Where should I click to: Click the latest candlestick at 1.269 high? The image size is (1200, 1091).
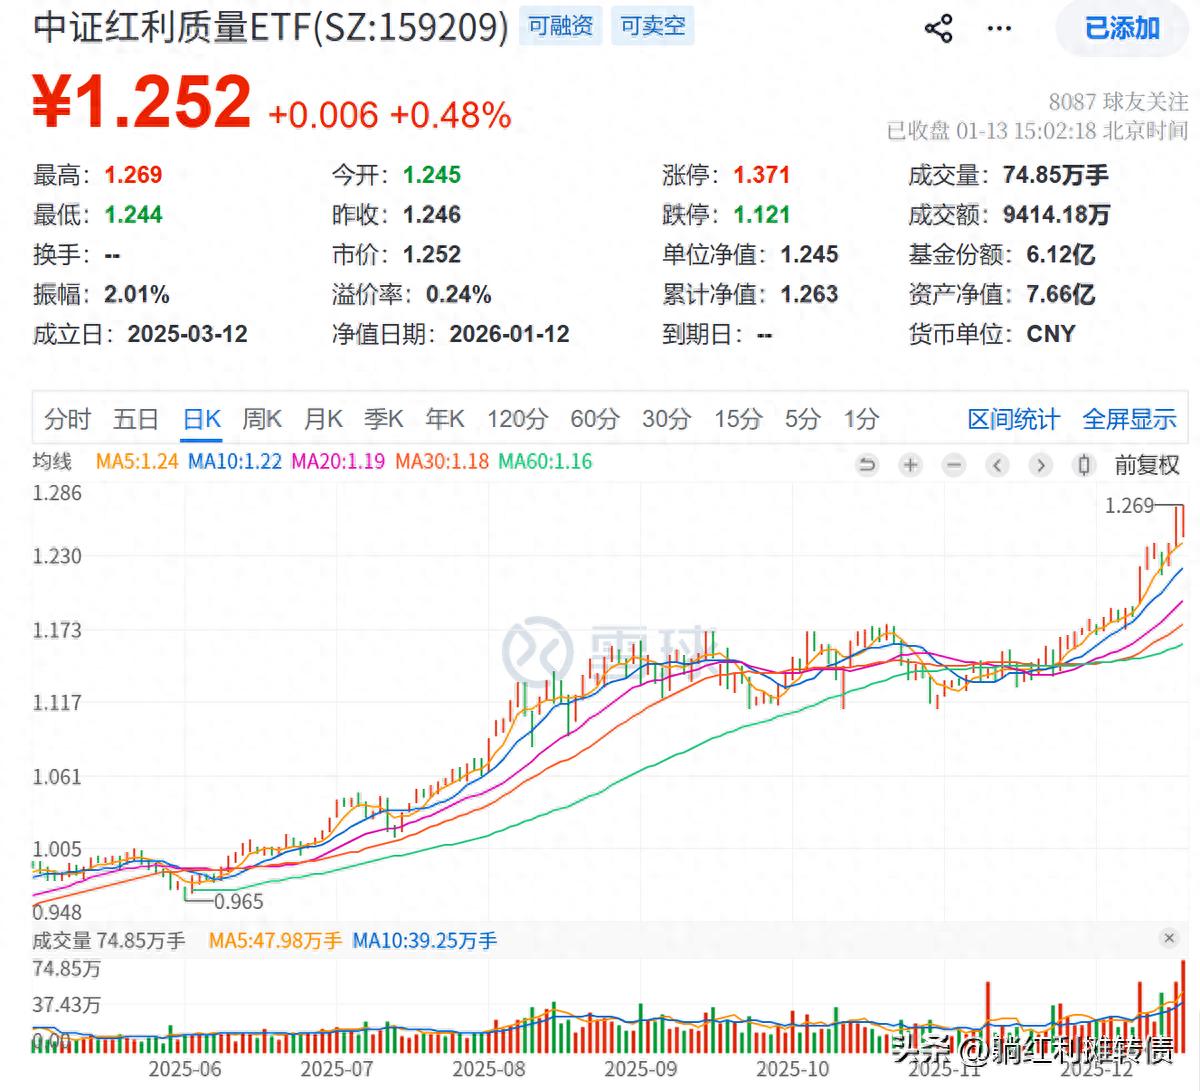[x=1181, y=522]
